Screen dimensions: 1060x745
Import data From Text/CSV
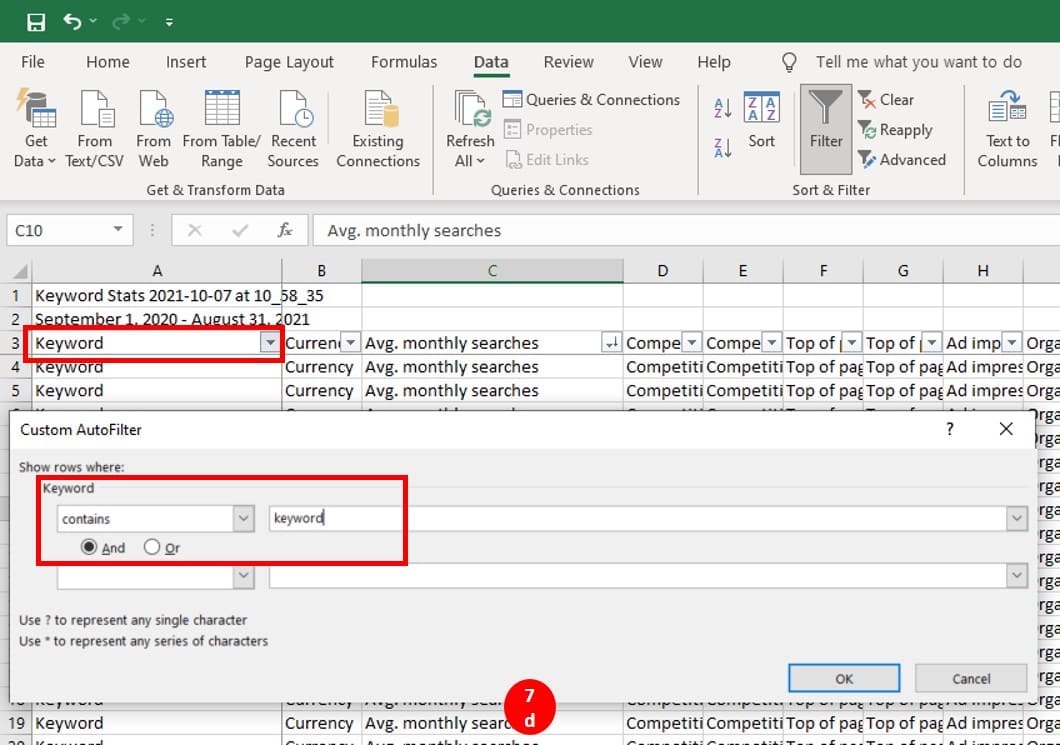point(95,128)
